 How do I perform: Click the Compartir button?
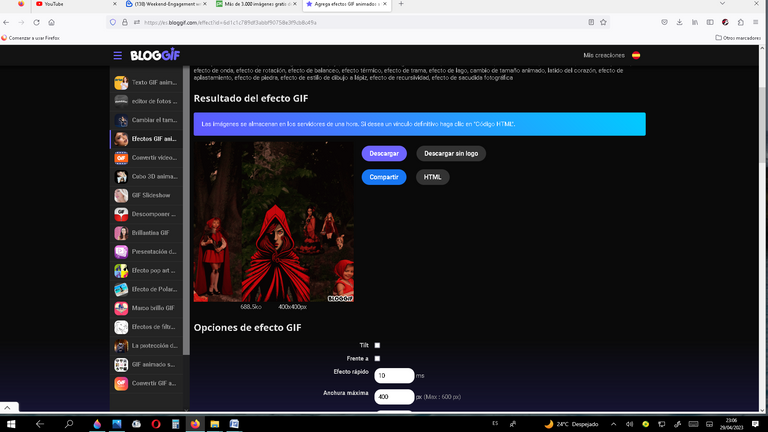coord(384,177)
